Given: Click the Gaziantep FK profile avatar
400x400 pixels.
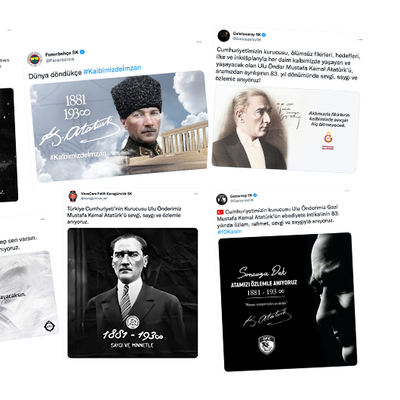Looking at the screenshot, I should click(222, 199).
